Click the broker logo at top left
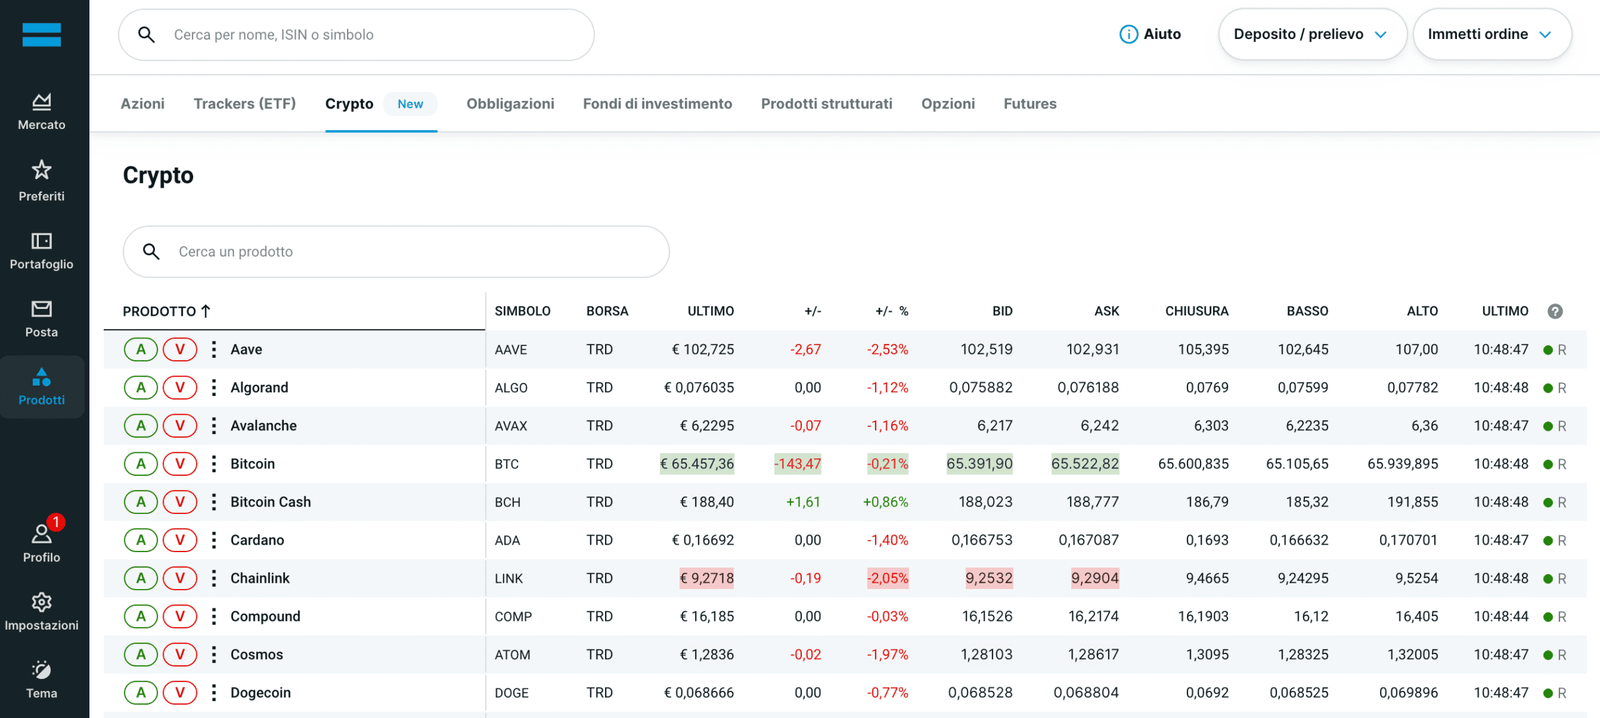The height and width of the screenshot is (718, 1600). (x=41, y=34)
